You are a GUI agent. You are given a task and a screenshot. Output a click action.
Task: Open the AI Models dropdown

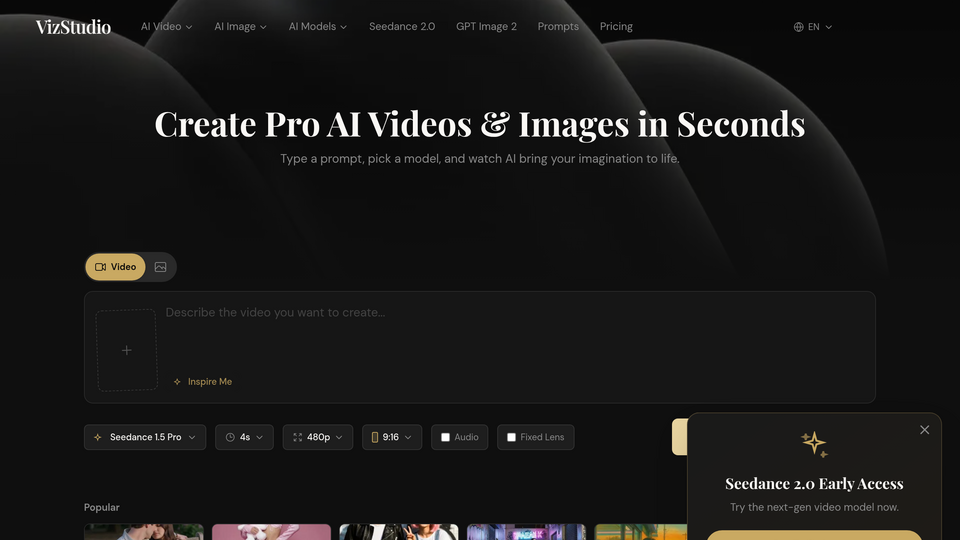[318, 26]
